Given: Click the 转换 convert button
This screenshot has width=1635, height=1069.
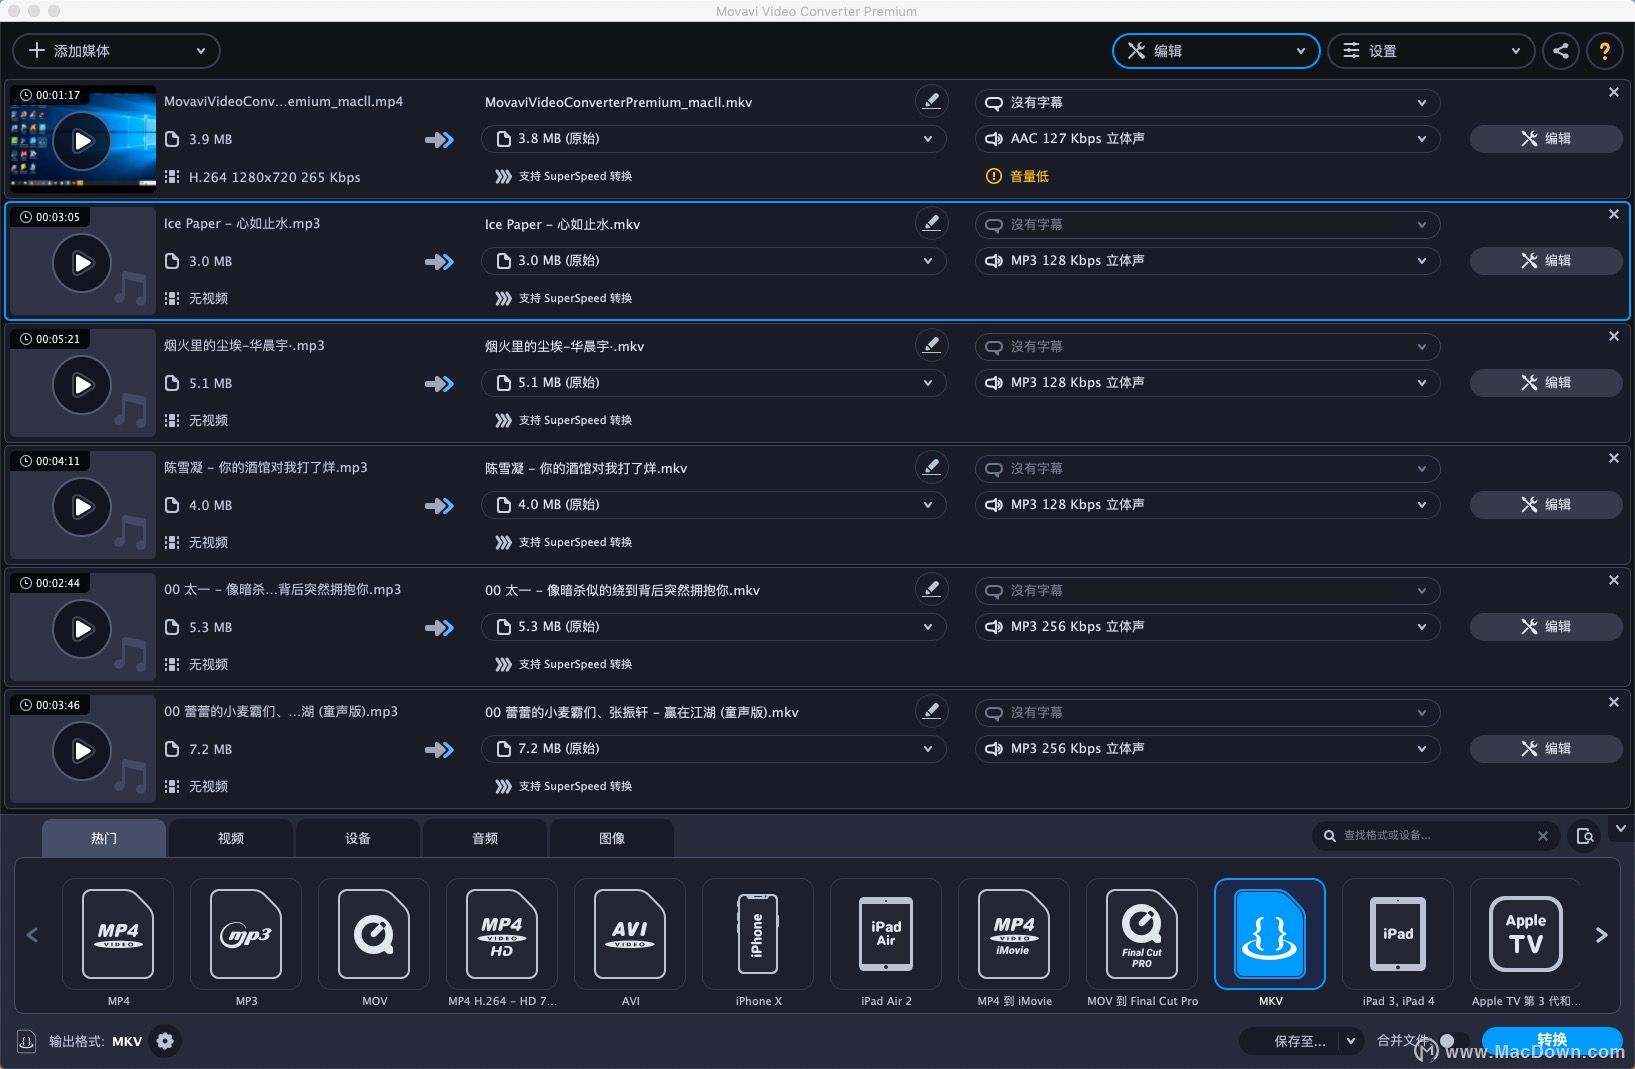Looking at the screenshot, I should pos(1552,1041).
